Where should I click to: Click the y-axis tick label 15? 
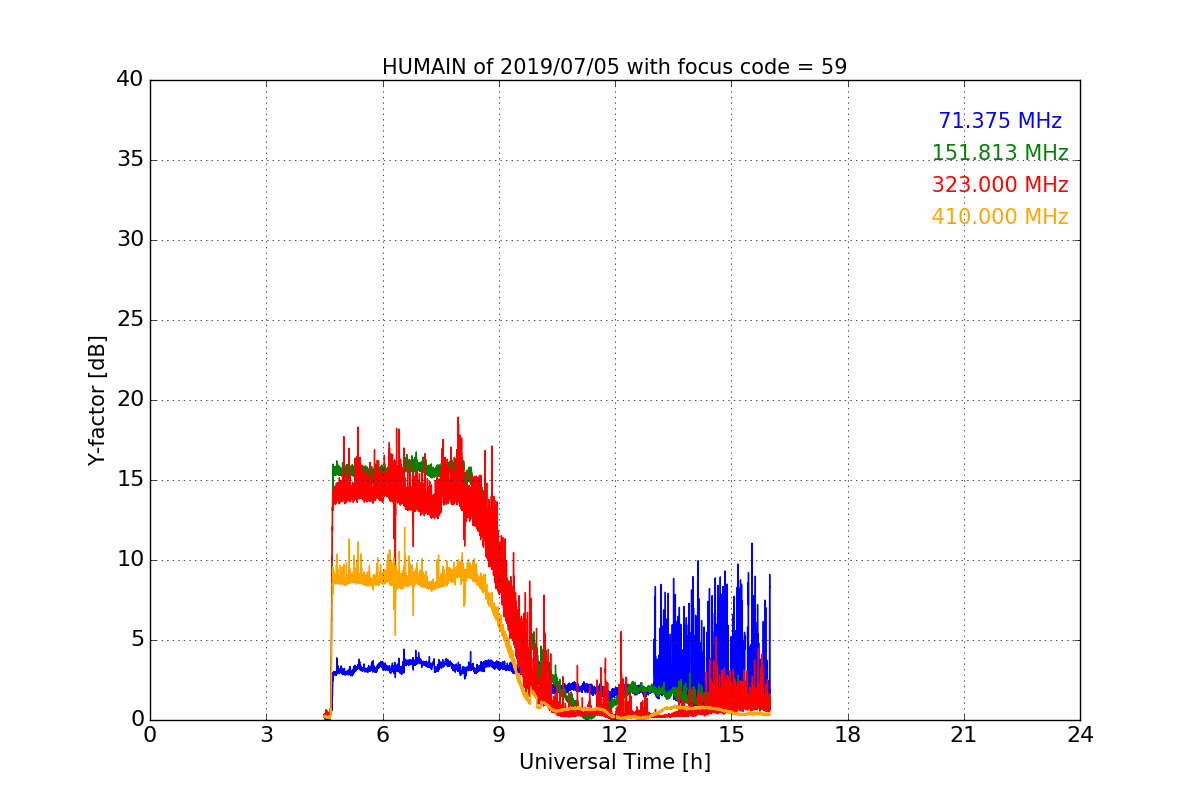(130, 480)
